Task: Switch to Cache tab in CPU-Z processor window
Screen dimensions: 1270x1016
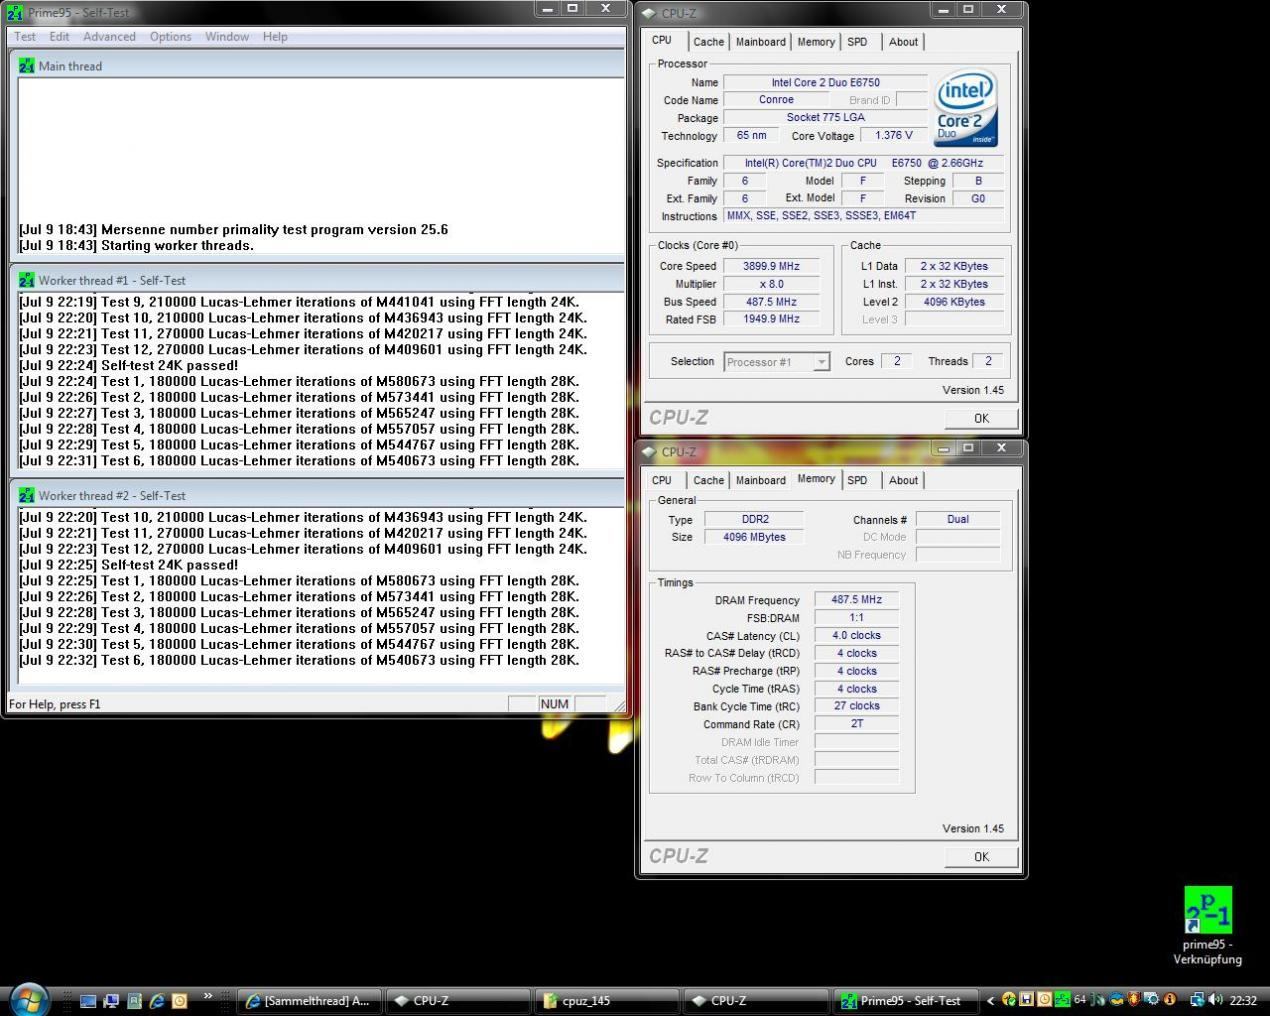Action: click(708, 42)
